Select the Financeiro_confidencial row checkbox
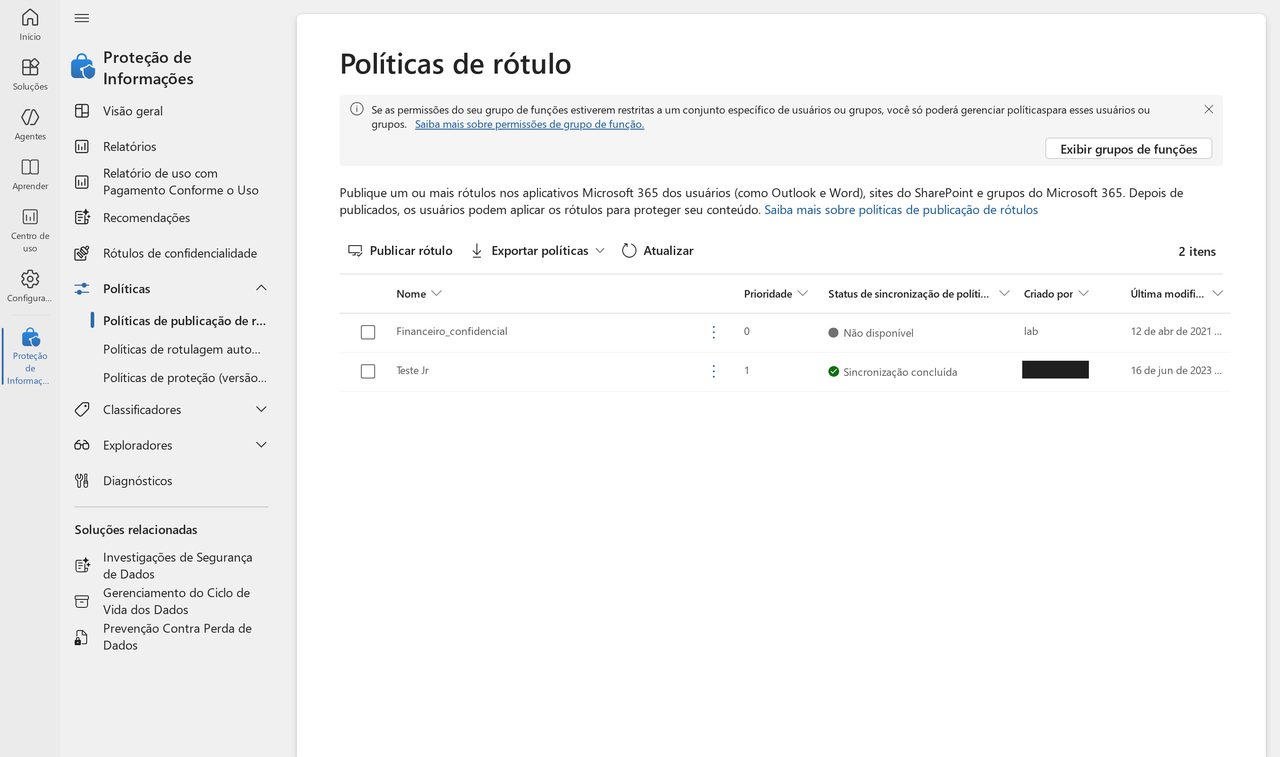The width and height of the screenshot is (1280, 757). 368,332
